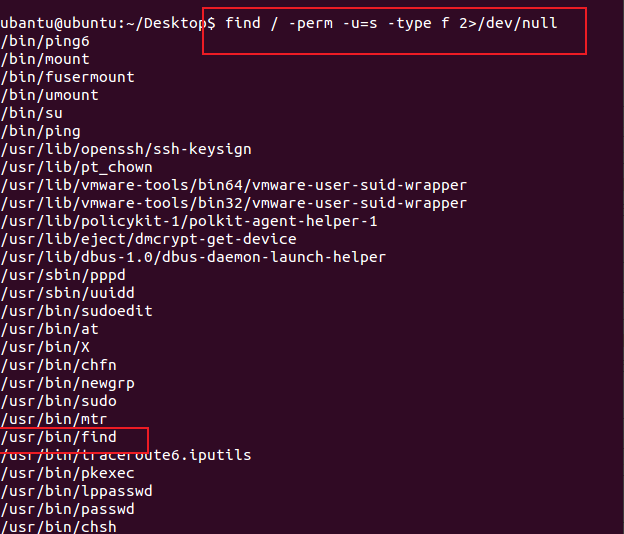Click the dmcrypt-get-device line

coord(148,239)
